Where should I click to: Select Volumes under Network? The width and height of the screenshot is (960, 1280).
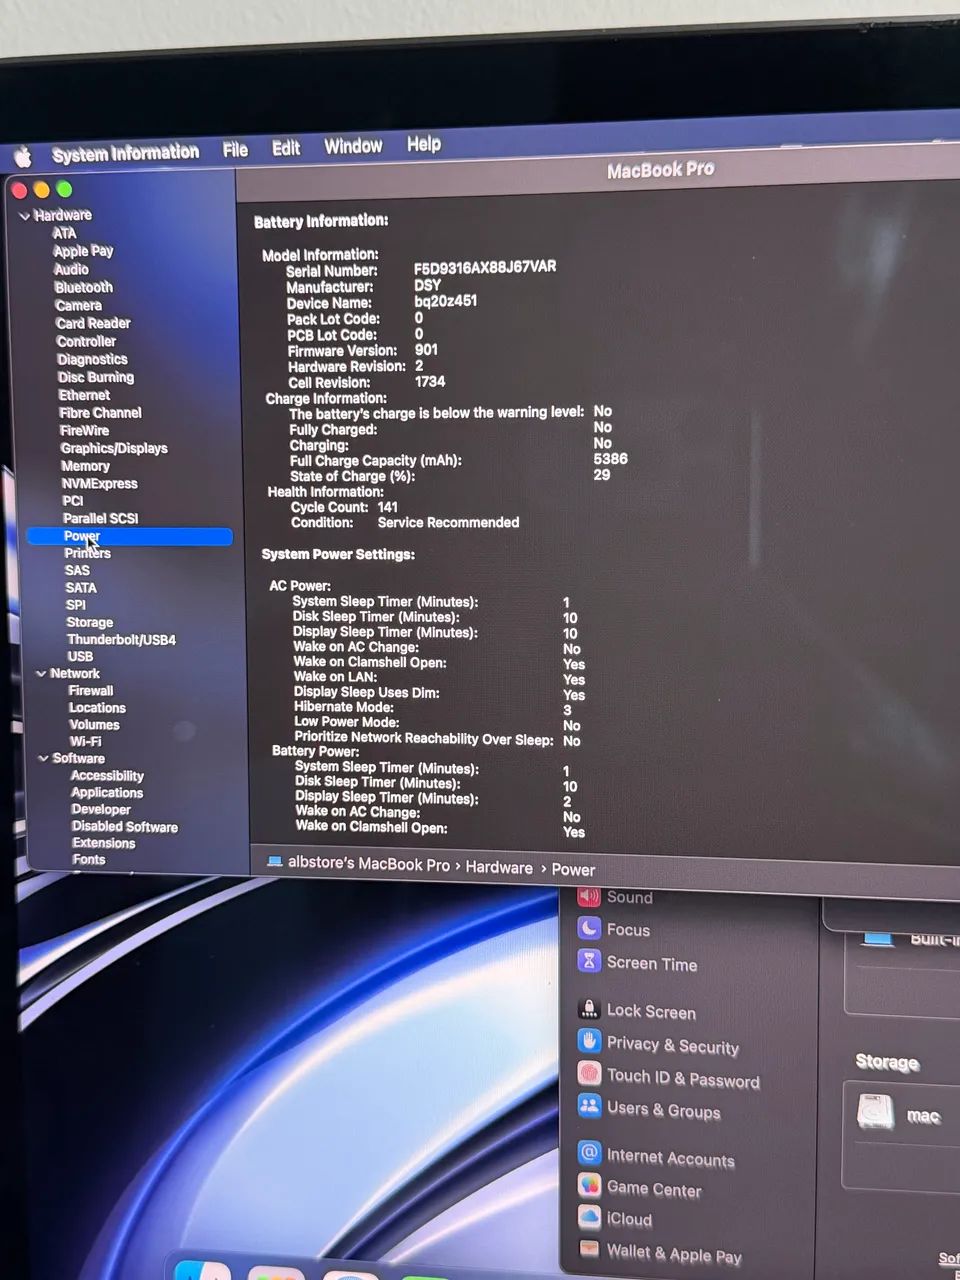tap(94, 725)
